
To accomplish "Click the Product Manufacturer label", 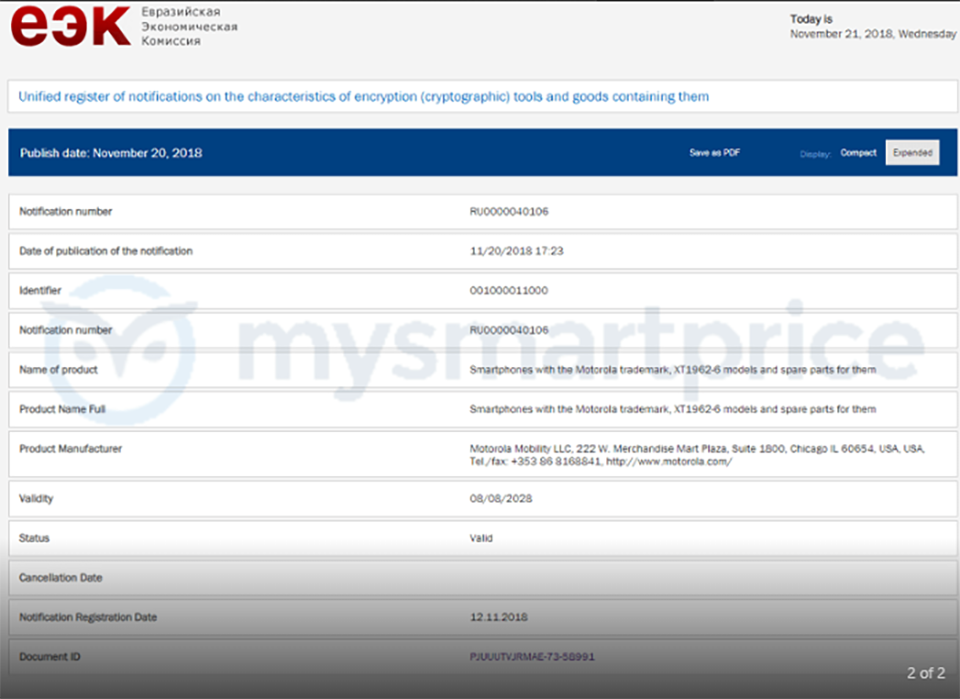I will point(70,449).
